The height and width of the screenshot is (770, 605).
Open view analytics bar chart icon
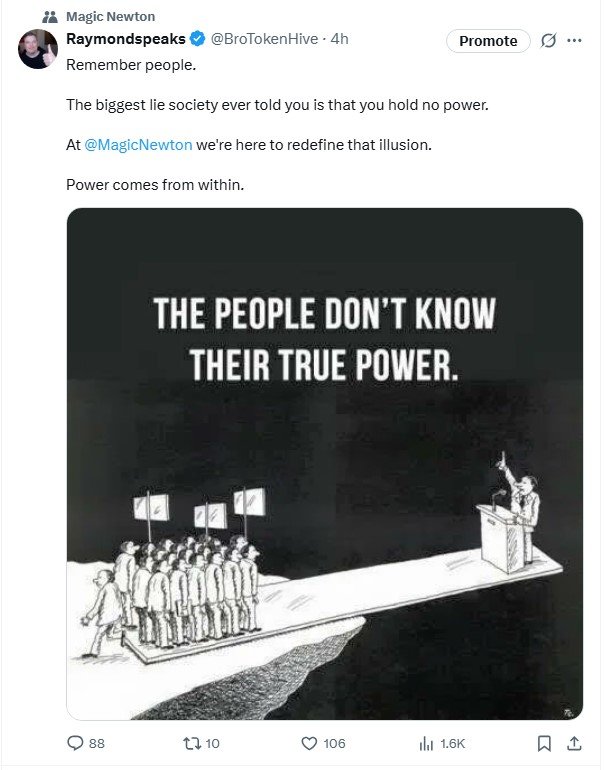426,743
